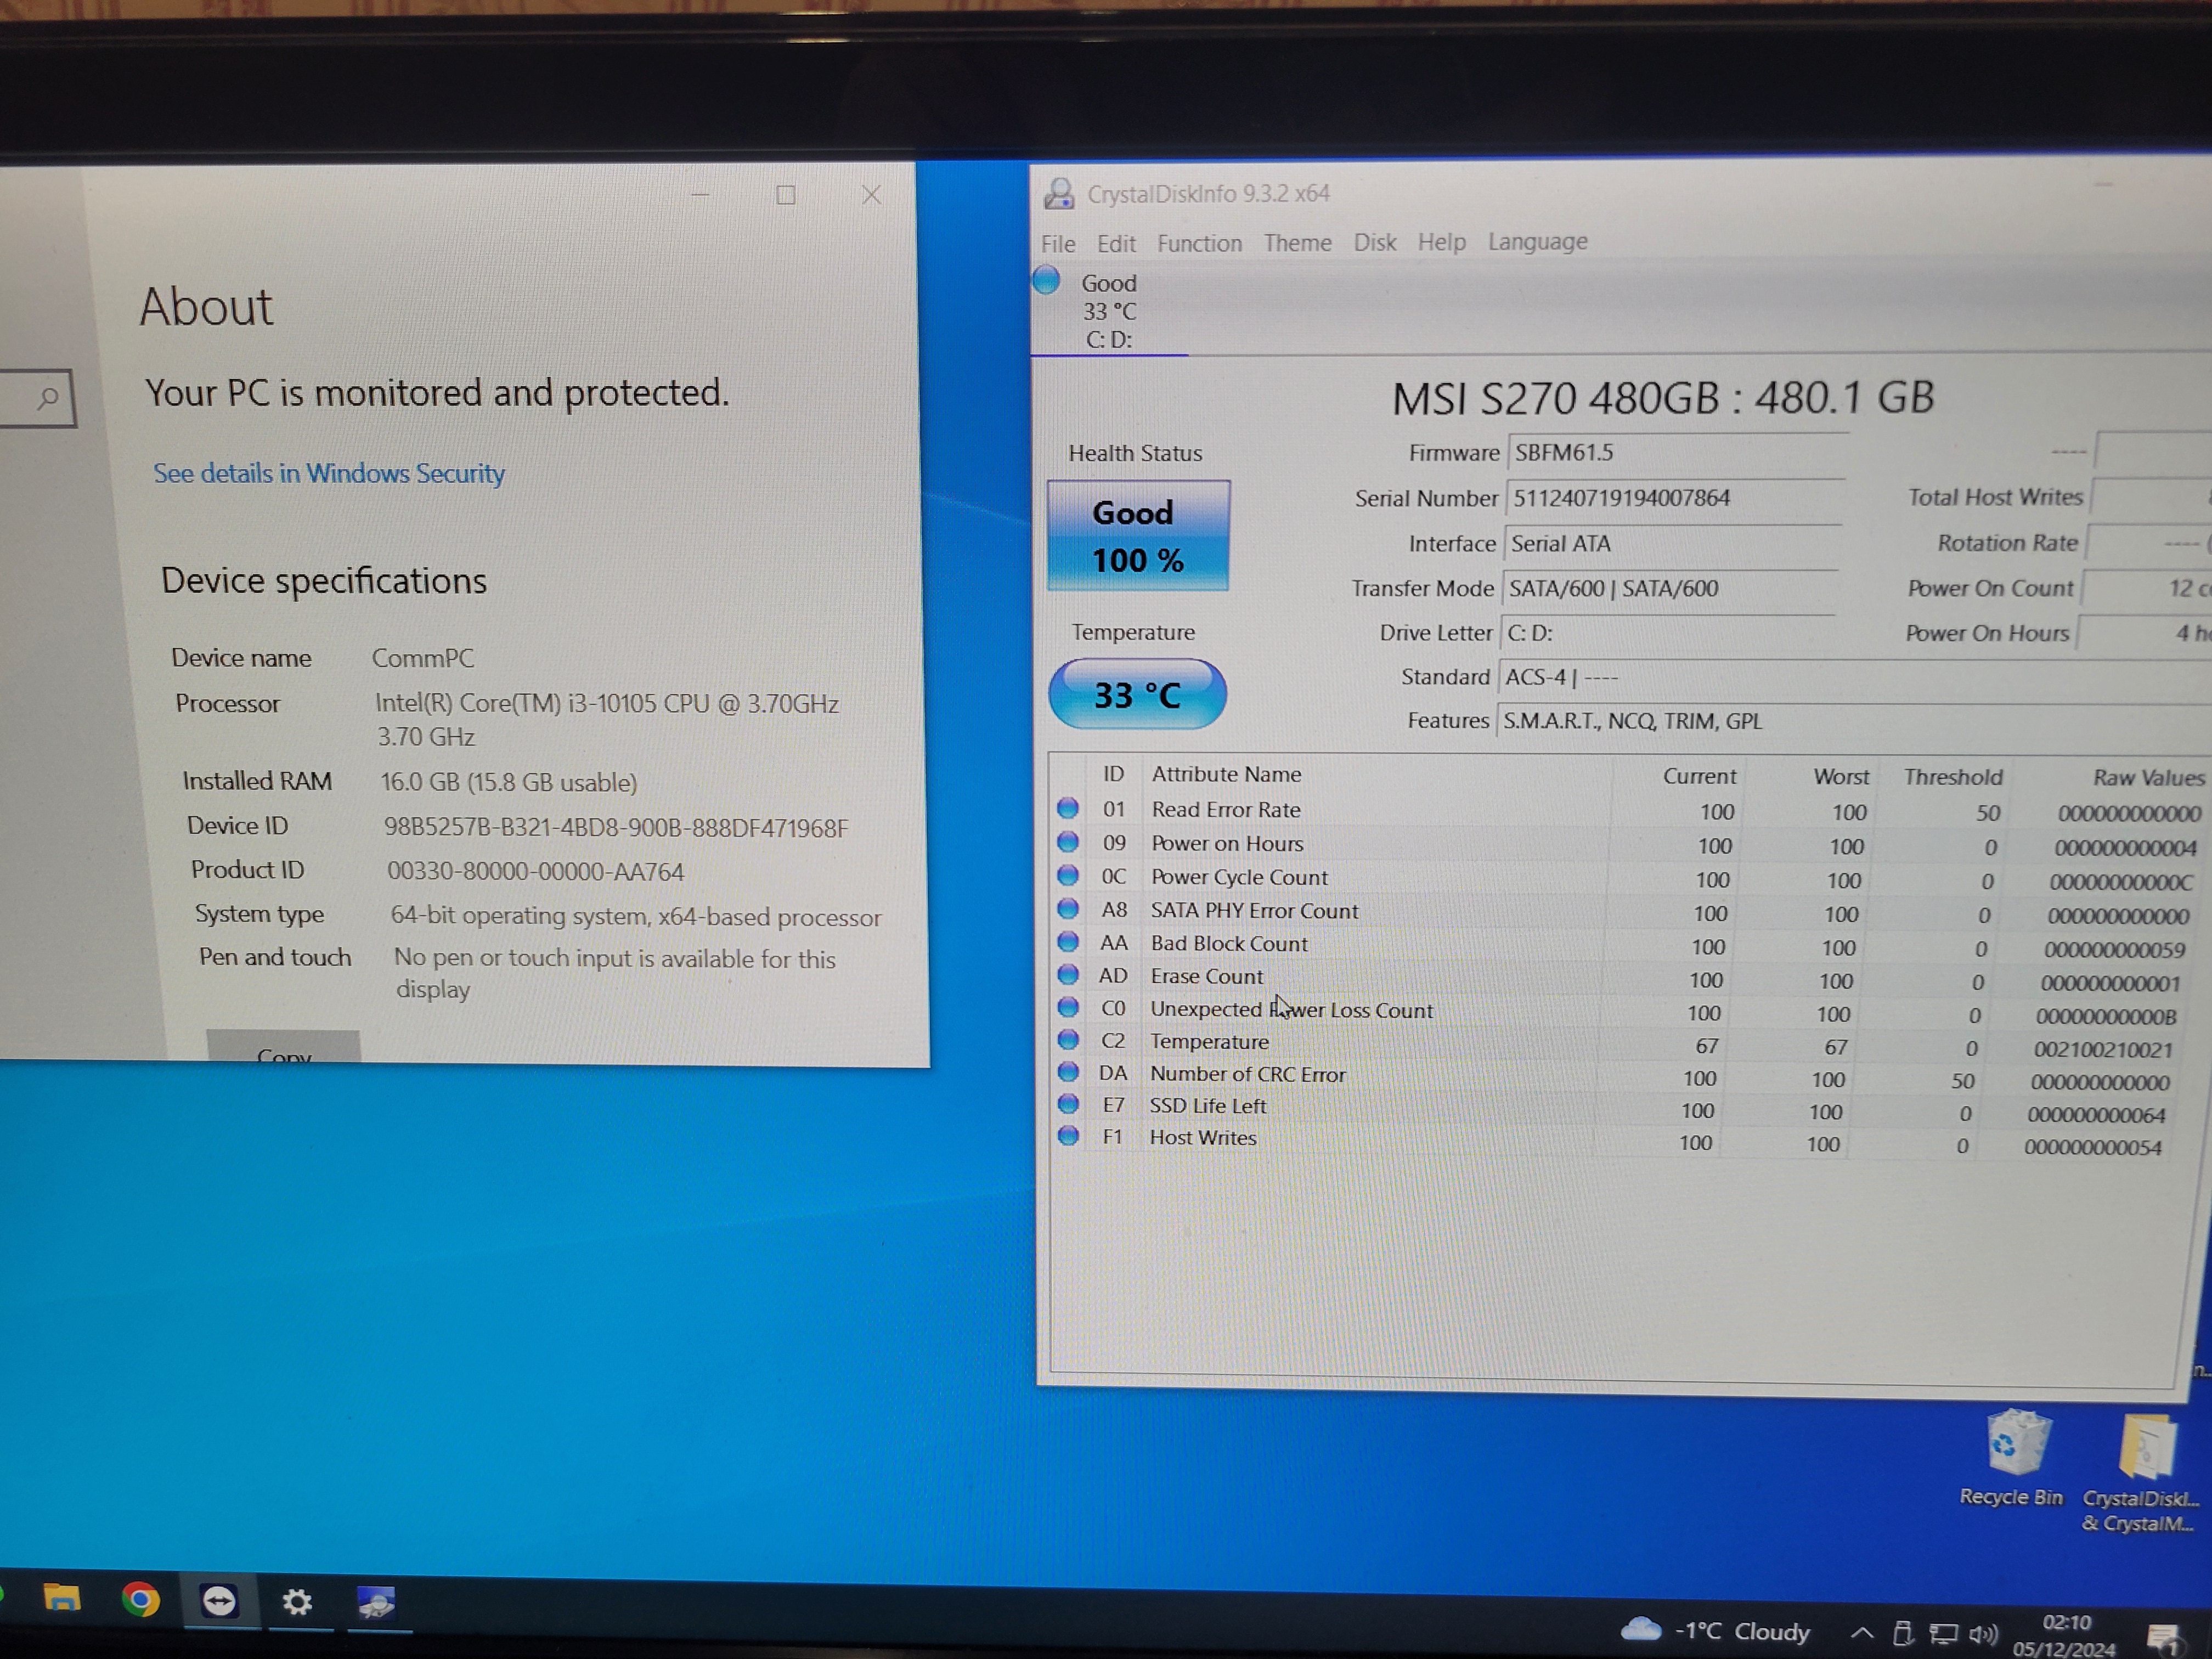Click status orb of Temperature attribute row
This screenshot has height=1659, width=2212.
tap(1067, 1040)
